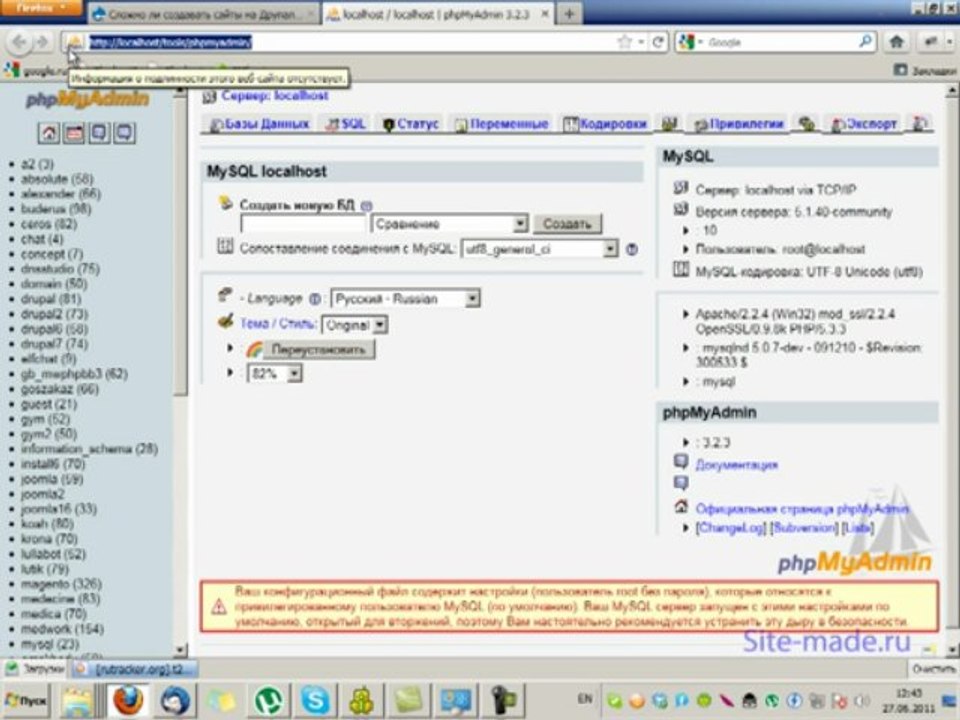Open the magento (326) database
Screen dimensions: 960x720
61,584
